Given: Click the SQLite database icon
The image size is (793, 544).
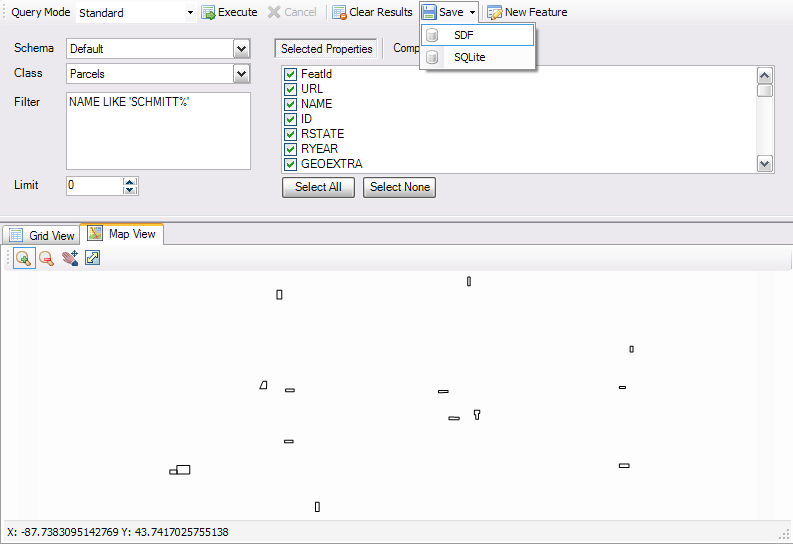Looking at the screenshot, I should tap(432, 57).
